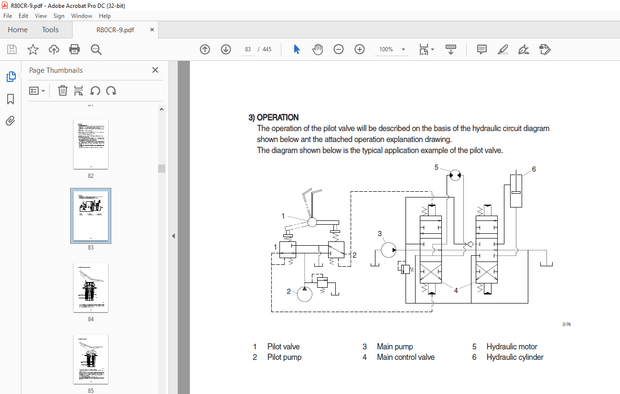620x394 pixels.
Task: Click 'Hydraulic cylinder' legend text
Action: pyautogui.click(x=515, y=357)
